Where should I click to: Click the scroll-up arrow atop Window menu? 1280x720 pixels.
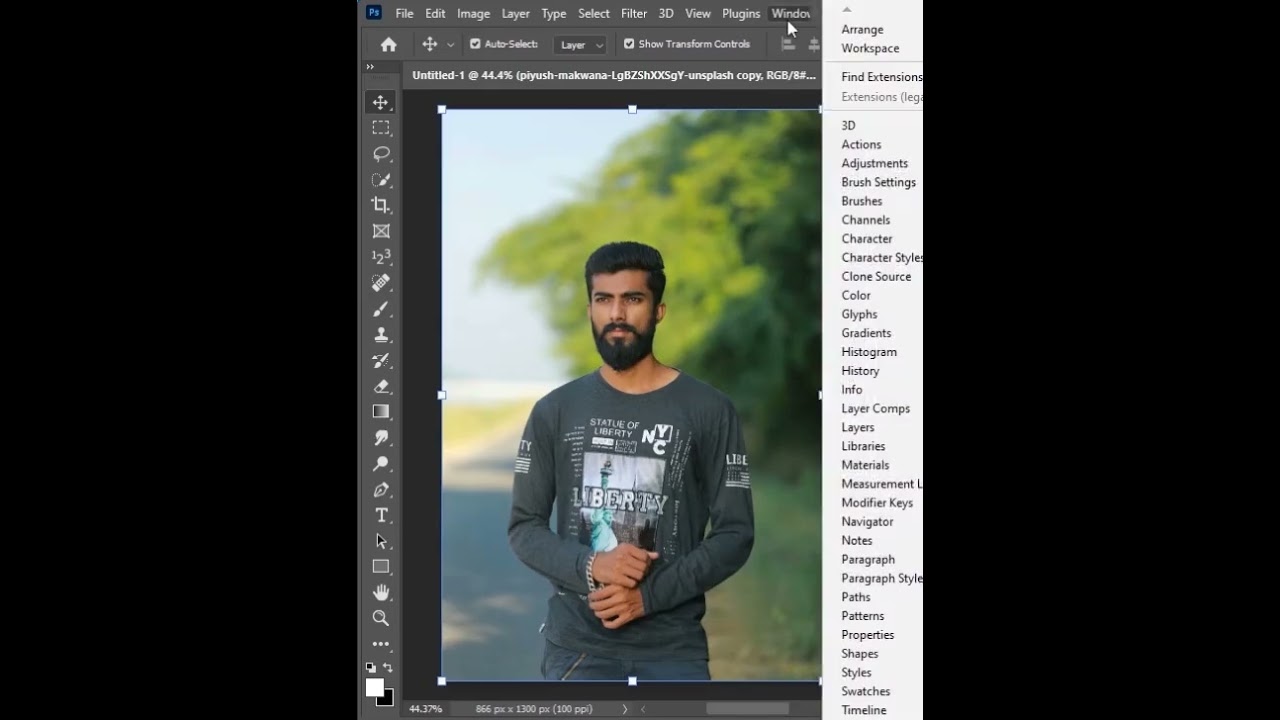(847, 9)
